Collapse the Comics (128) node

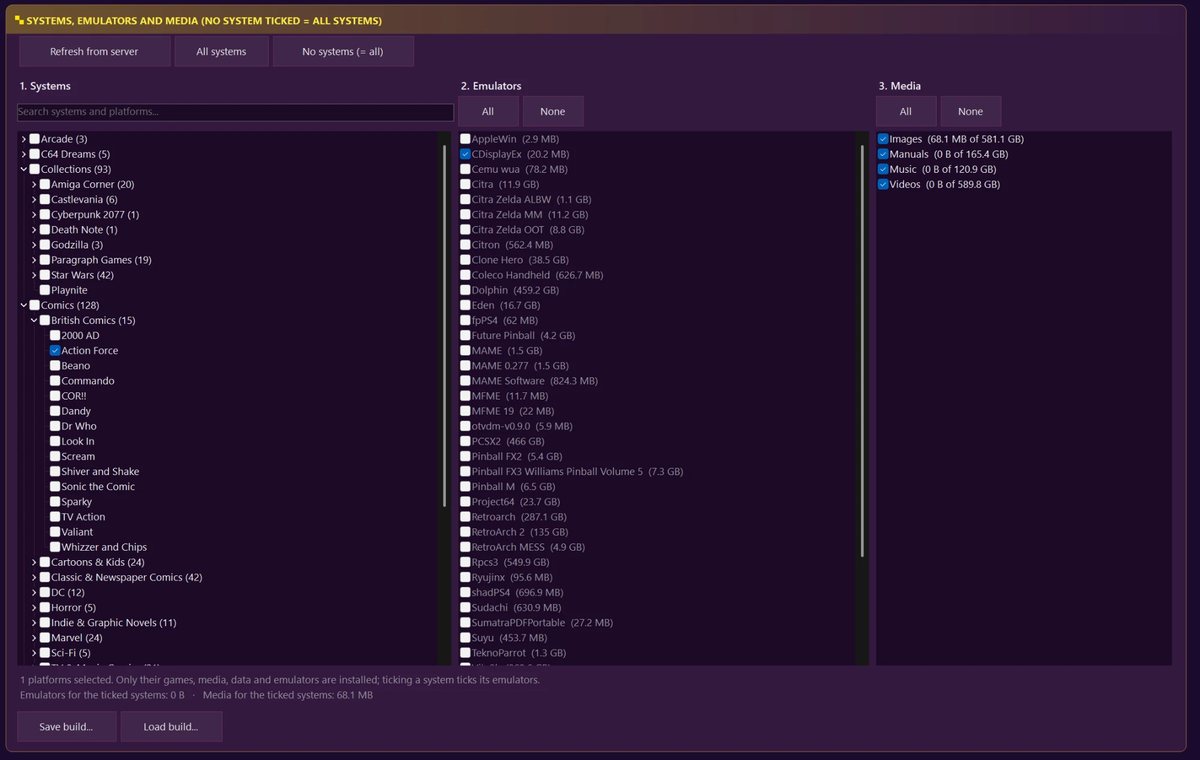(x=23, y=305)
